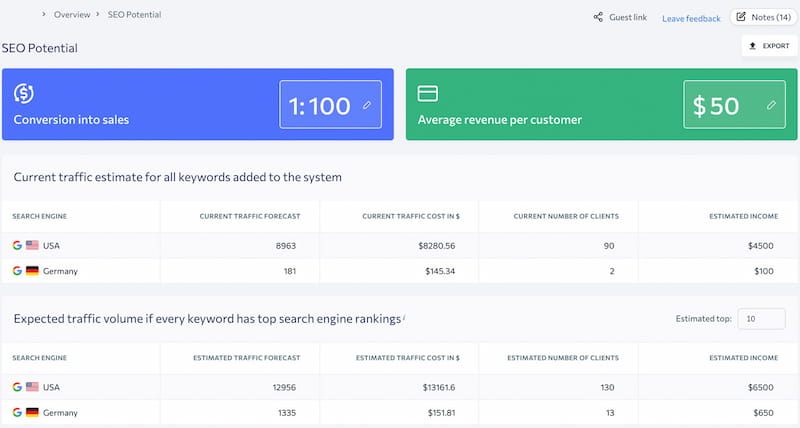Click the EXPORT button
800x428 pixels.
[x=769, y=46]
